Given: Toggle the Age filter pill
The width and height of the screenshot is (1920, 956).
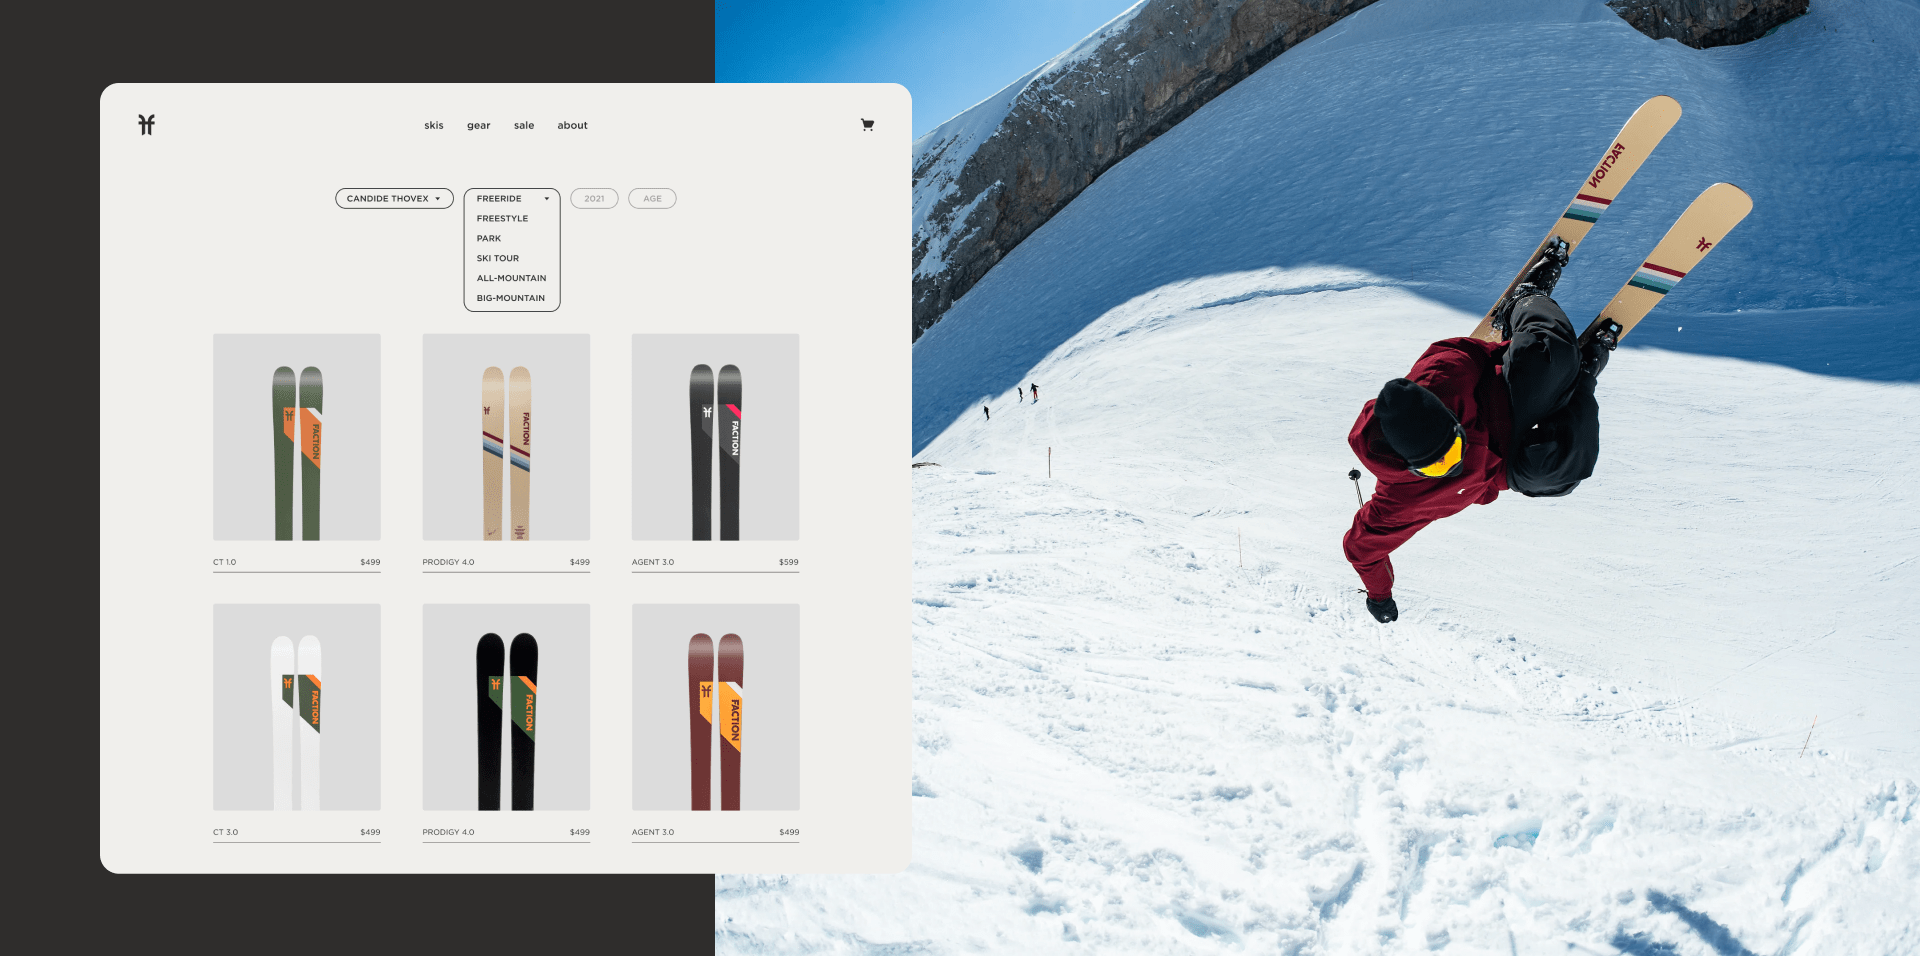Looking at the screenshot, I should pyautogui.click(x=652, y=199).
